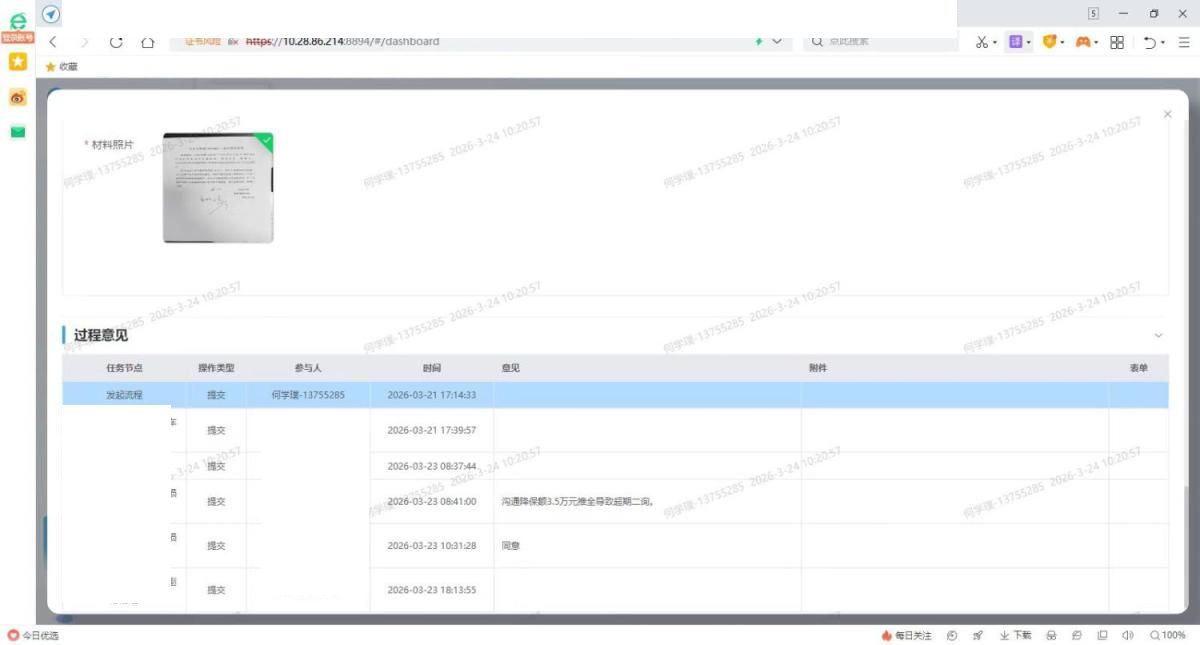The image size is (1200, 645).
Task: Reload the page with refresh icon
Action: (116, 42)
